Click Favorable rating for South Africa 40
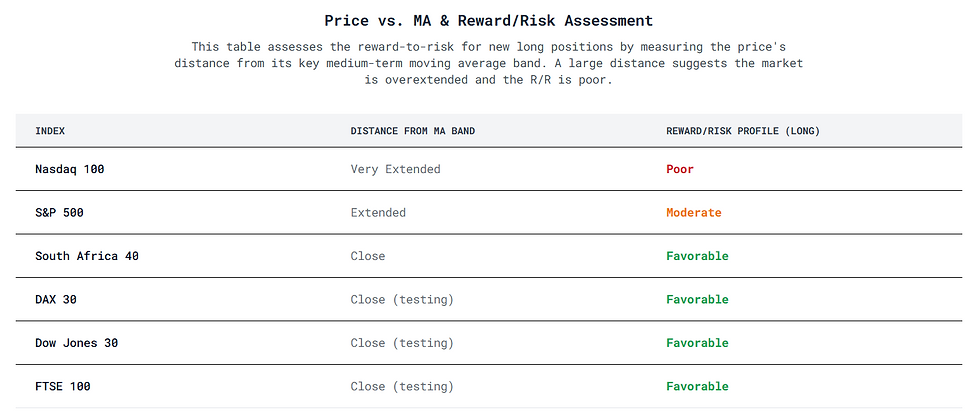 [698, 256]
